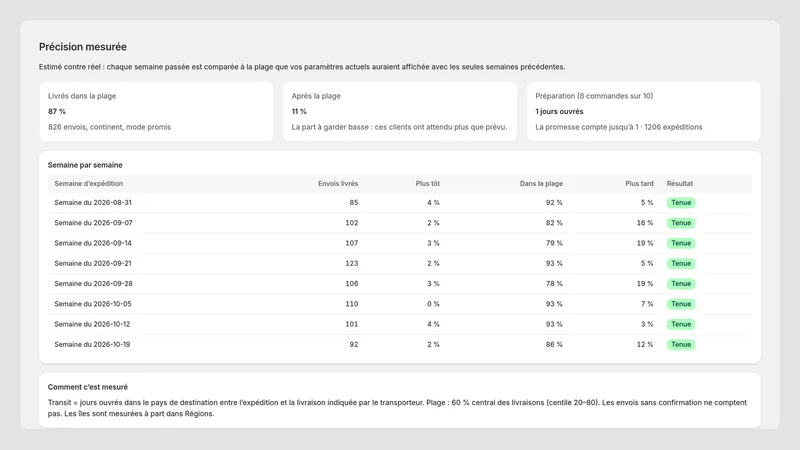Select row 'Semaine du 2026-09-28'
Viewport: 800px width, 450px height.
point(400,284)
